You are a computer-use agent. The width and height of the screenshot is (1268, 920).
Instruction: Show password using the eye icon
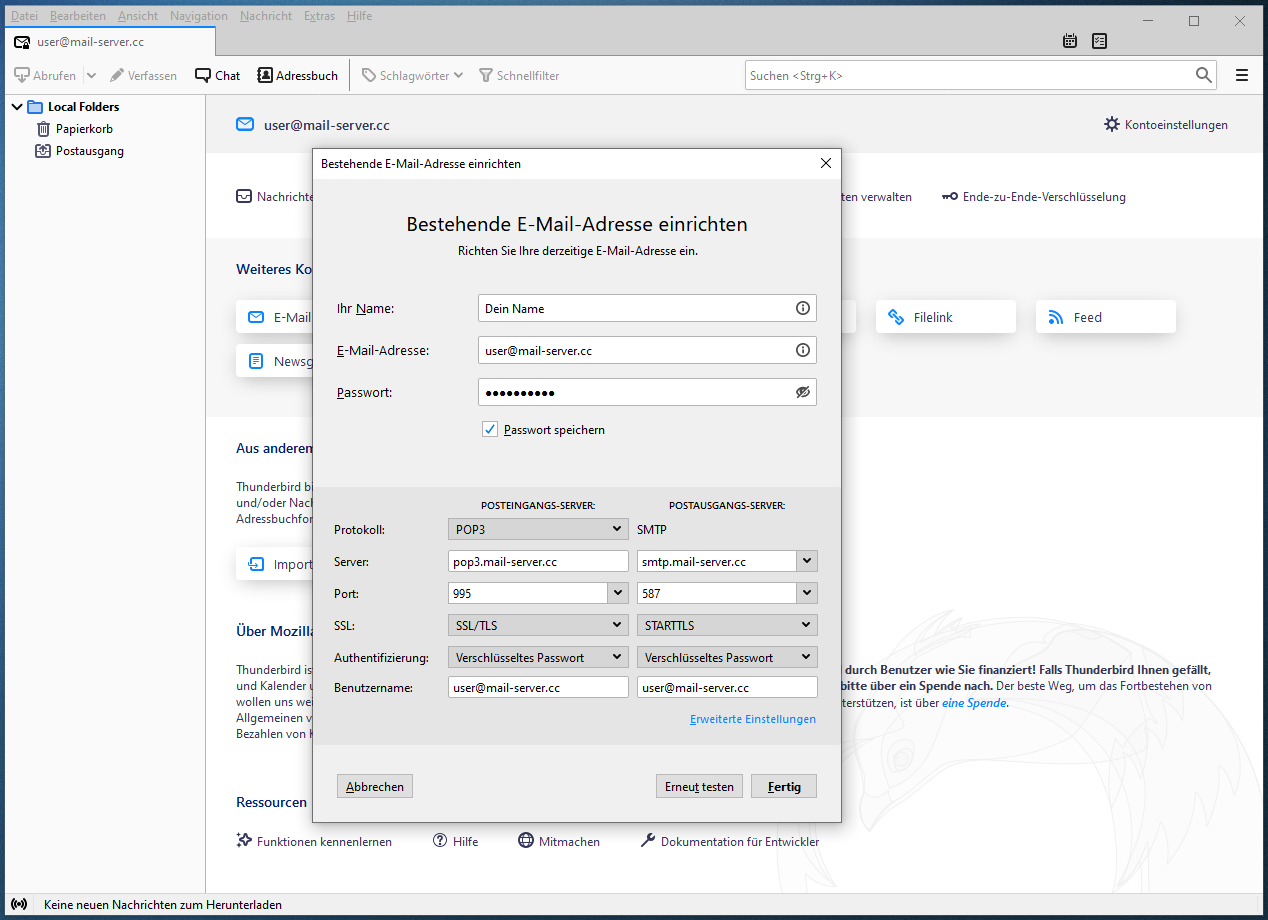[802, 392]
